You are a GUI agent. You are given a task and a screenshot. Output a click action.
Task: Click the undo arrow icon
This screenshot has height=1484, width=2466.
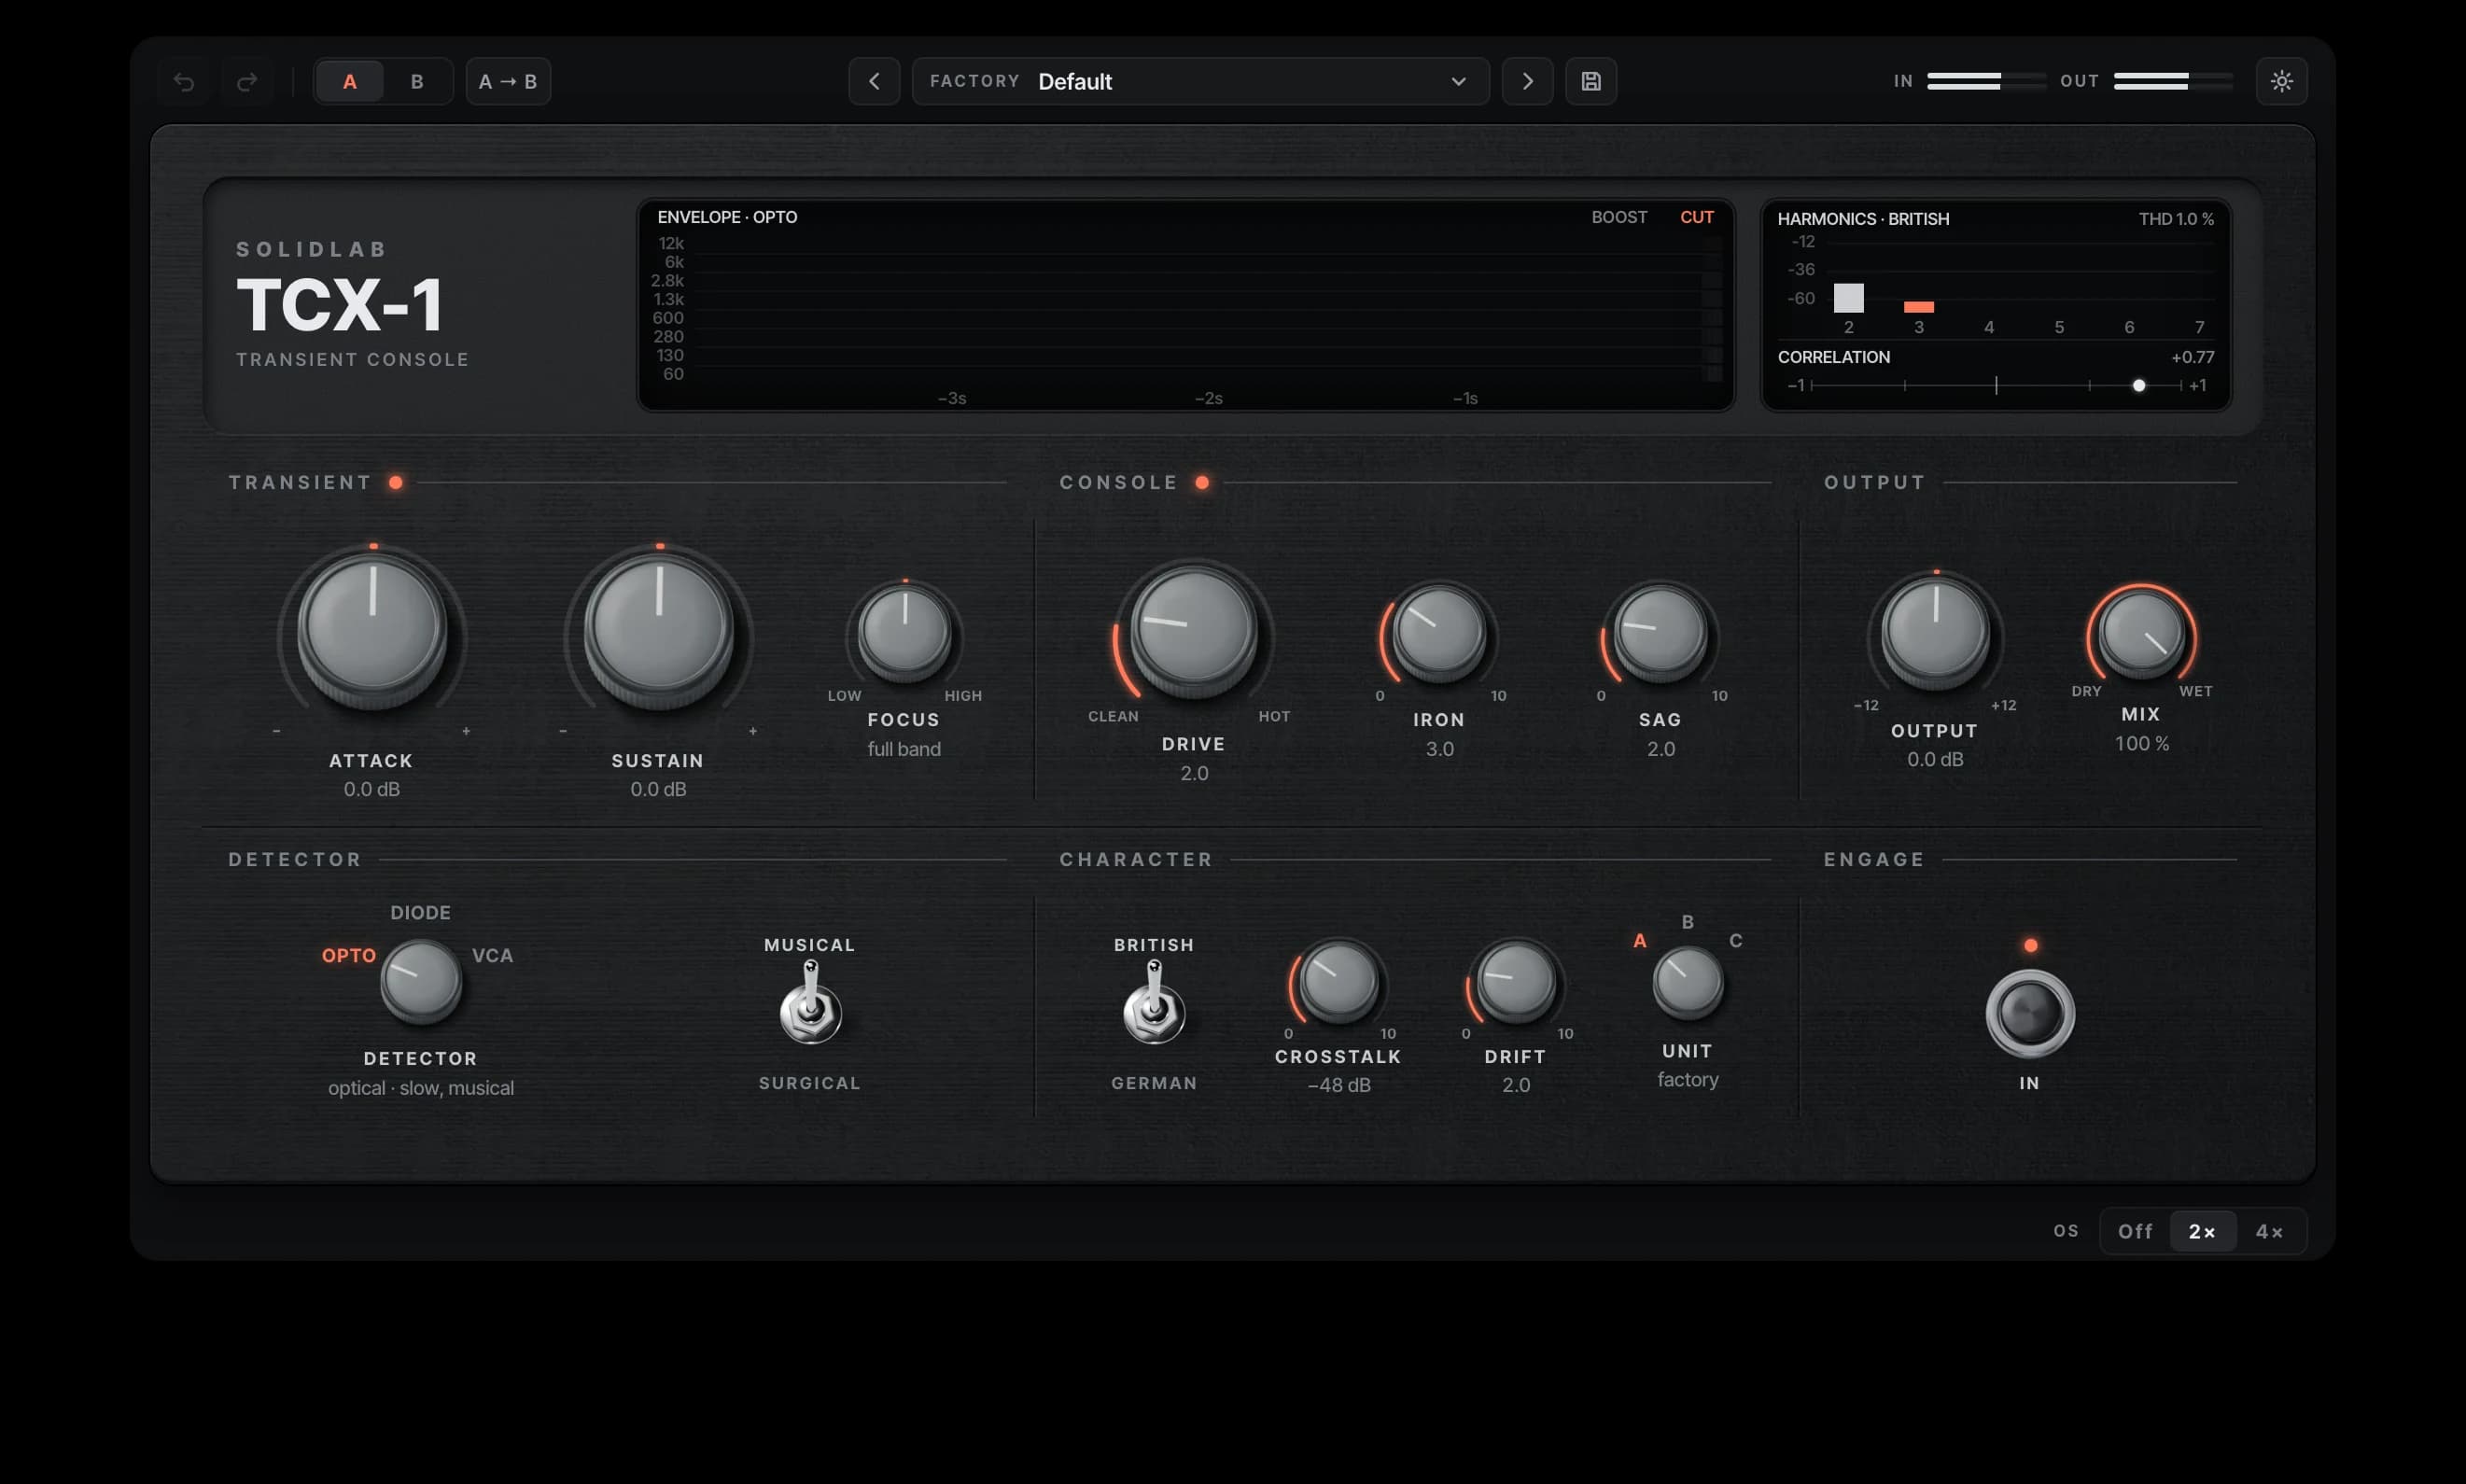pyautogui.click(x=184, y=81)
